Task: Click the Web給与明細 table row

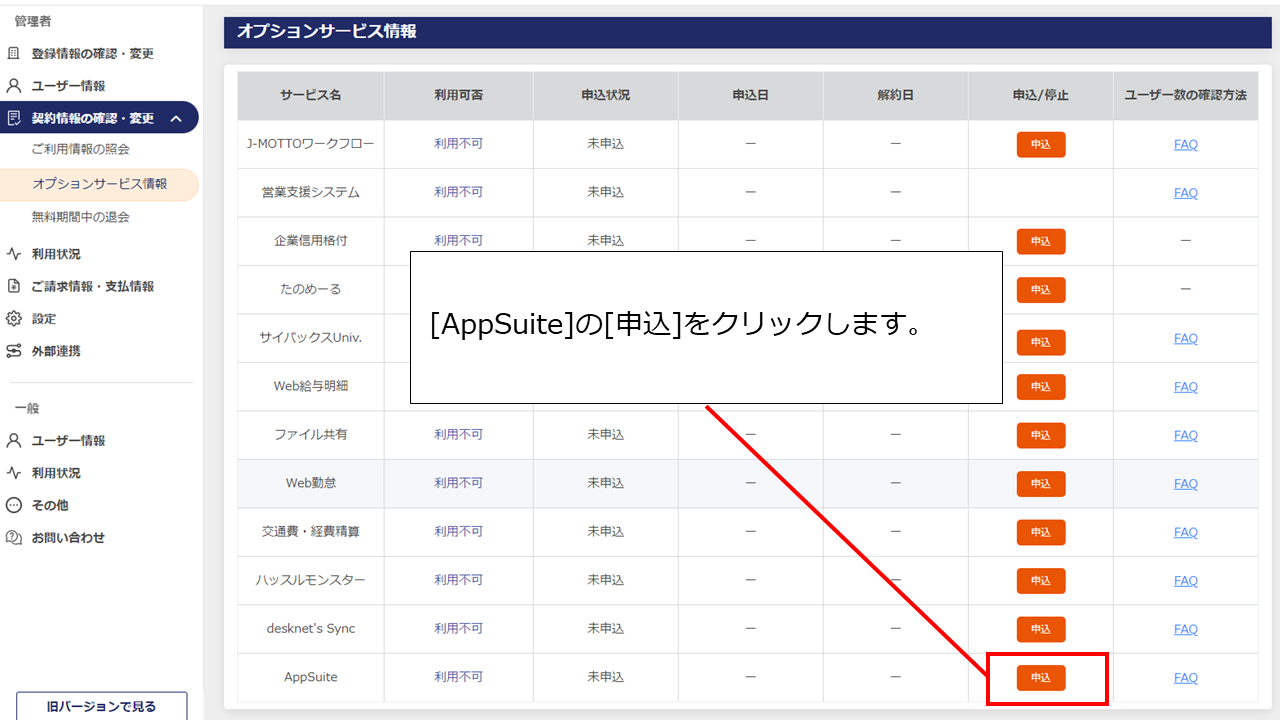Action: tap(310, 386)
